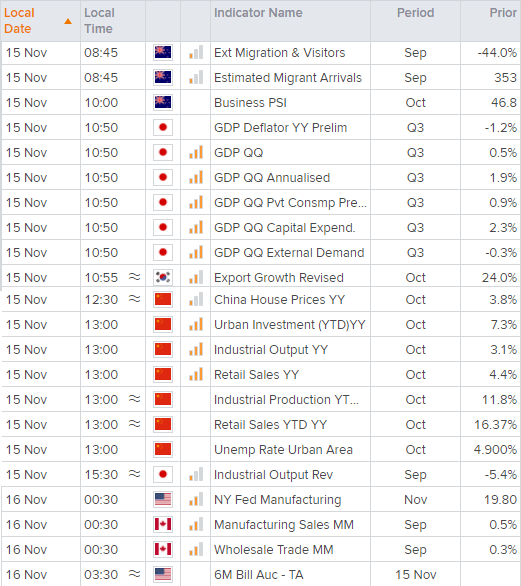Click importance bars icon for GDP QQ
521x586 pixels.
[x=196, y=152]
